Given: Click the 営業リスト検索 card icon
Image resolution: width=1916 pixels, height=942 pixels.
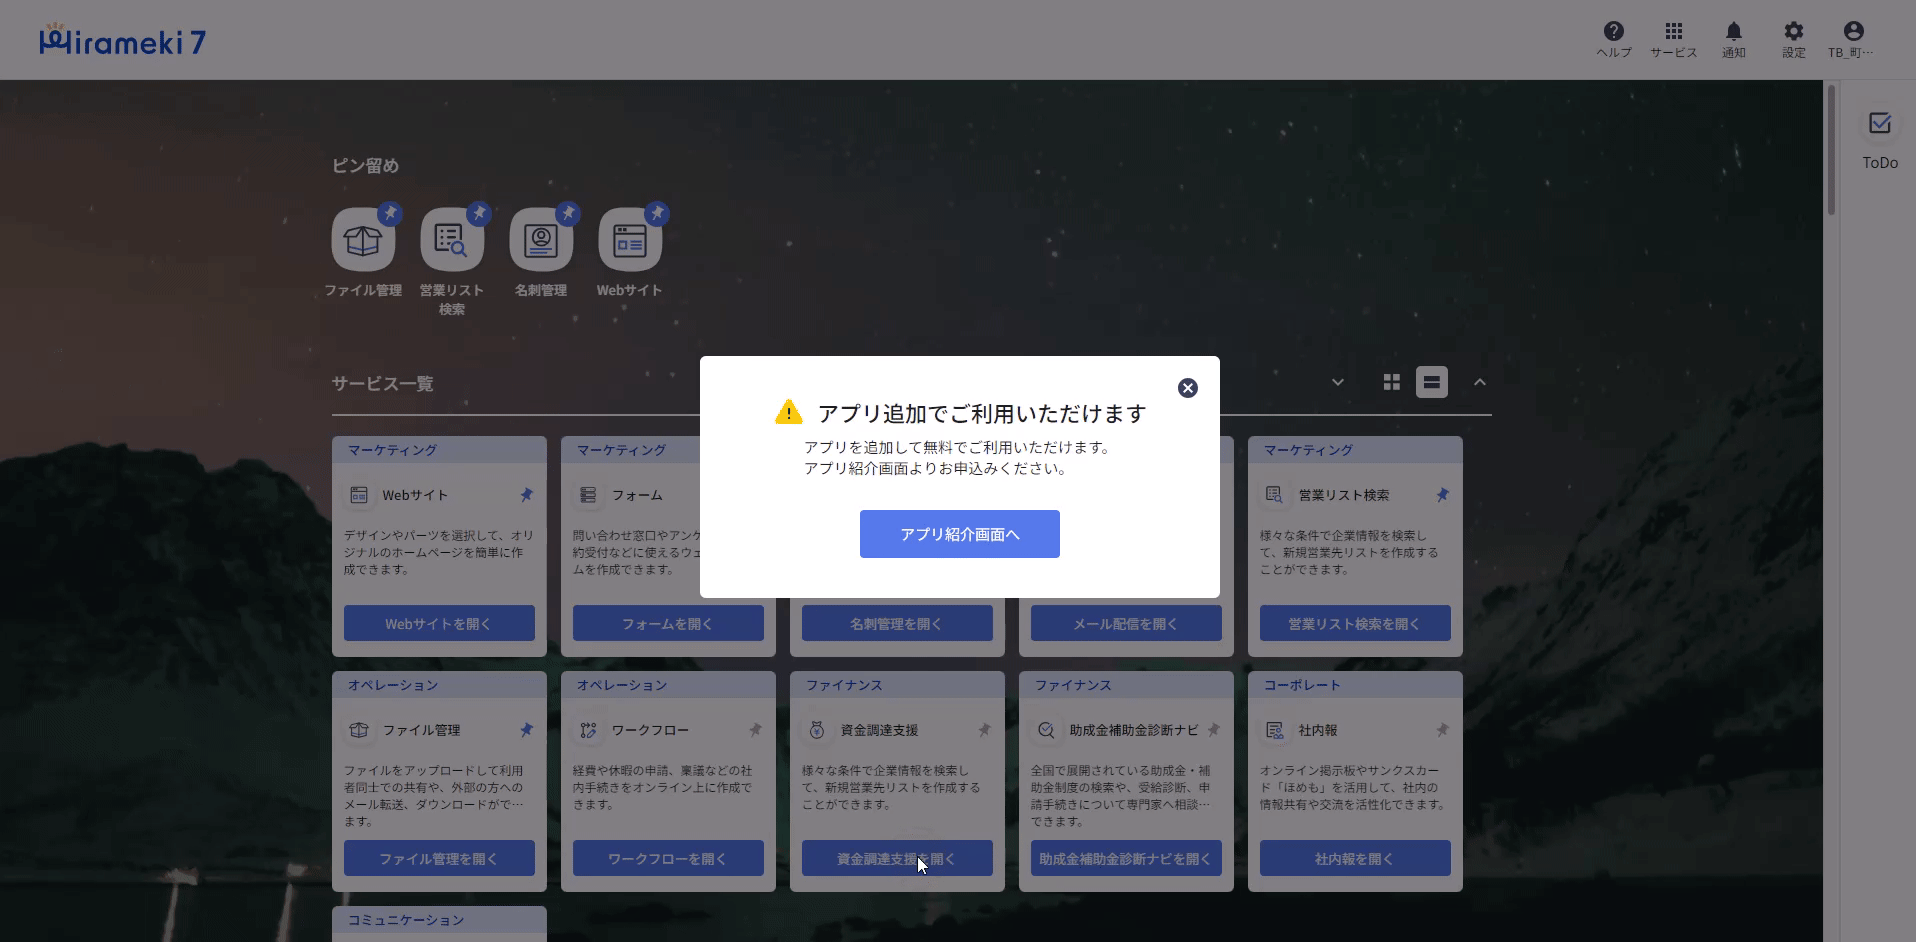Looking at the screenshot, I should point(1275,495).
